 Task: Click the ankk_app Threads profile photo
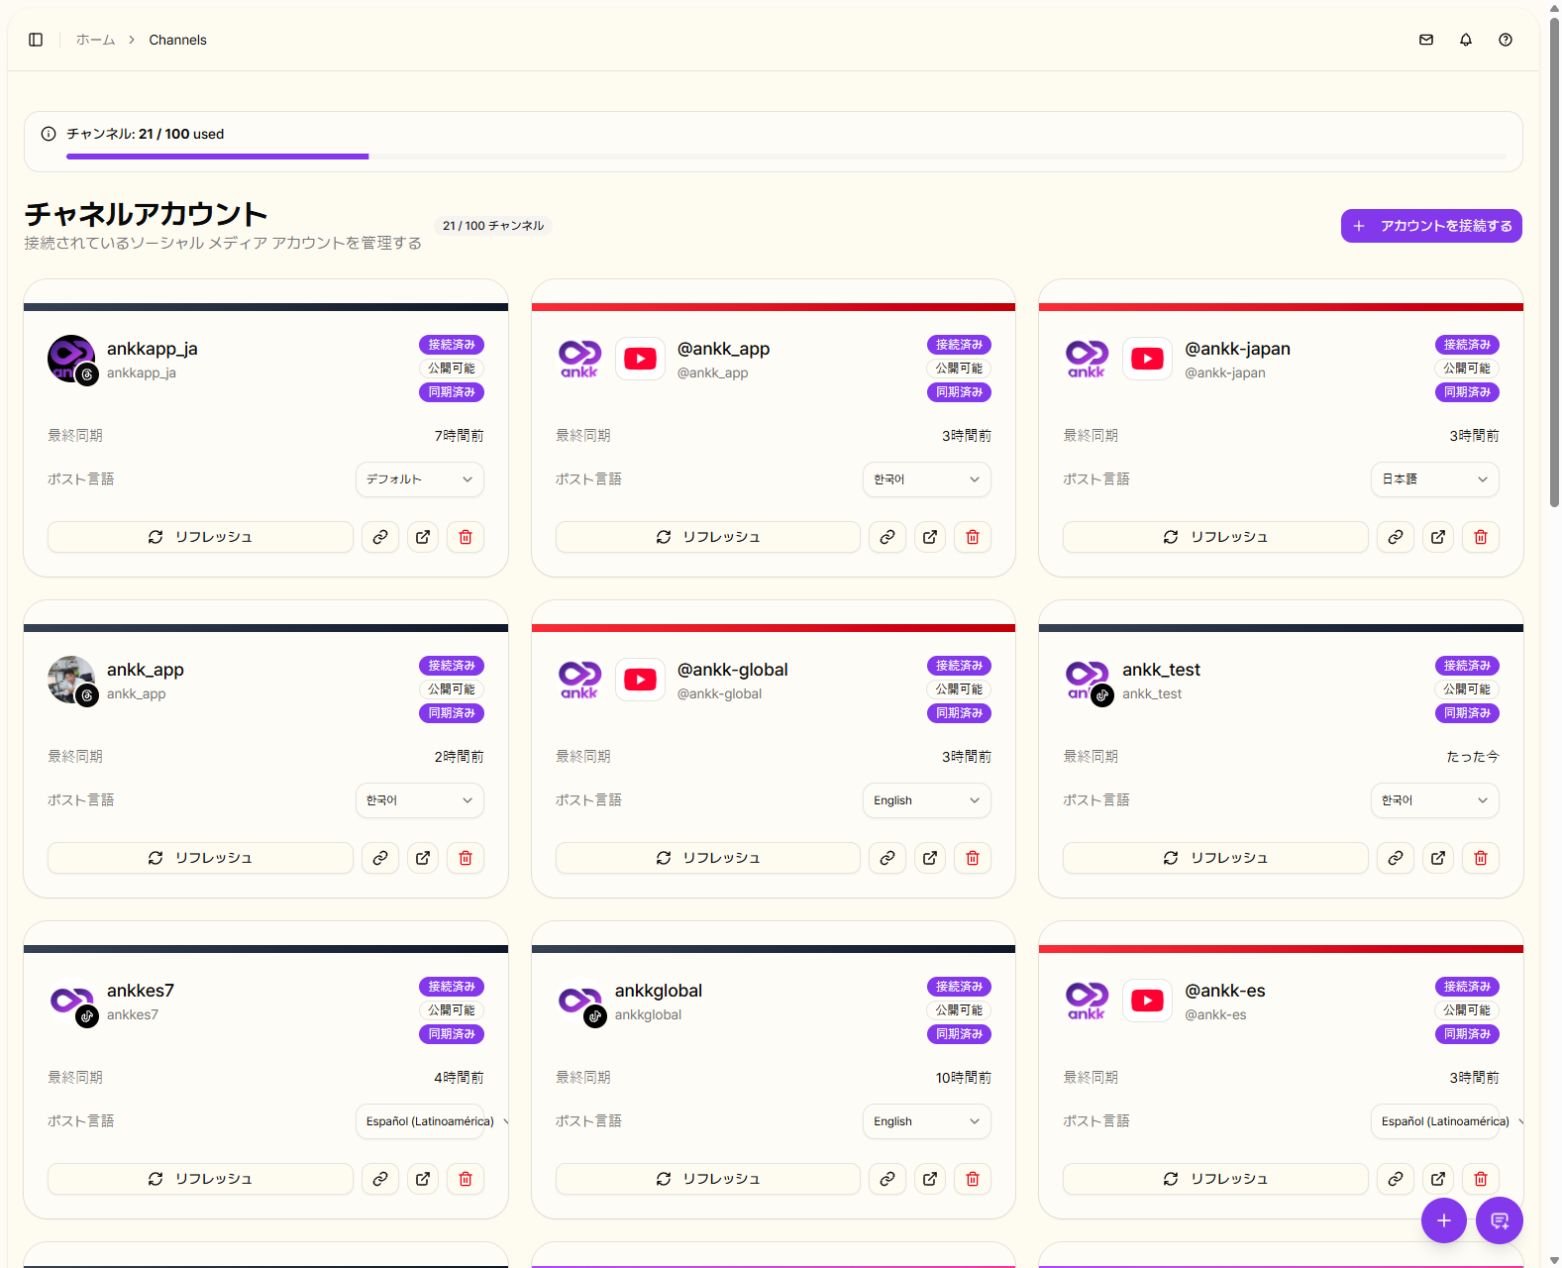(71, 680)
